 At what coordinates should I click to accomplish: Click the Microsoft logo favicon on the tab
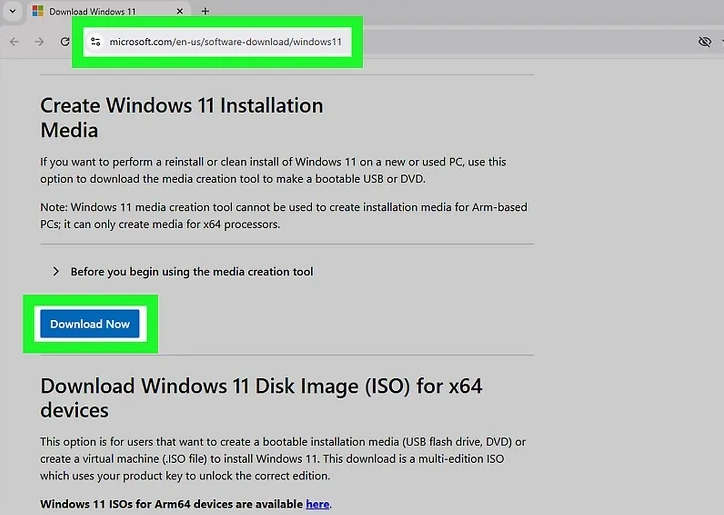37,11
